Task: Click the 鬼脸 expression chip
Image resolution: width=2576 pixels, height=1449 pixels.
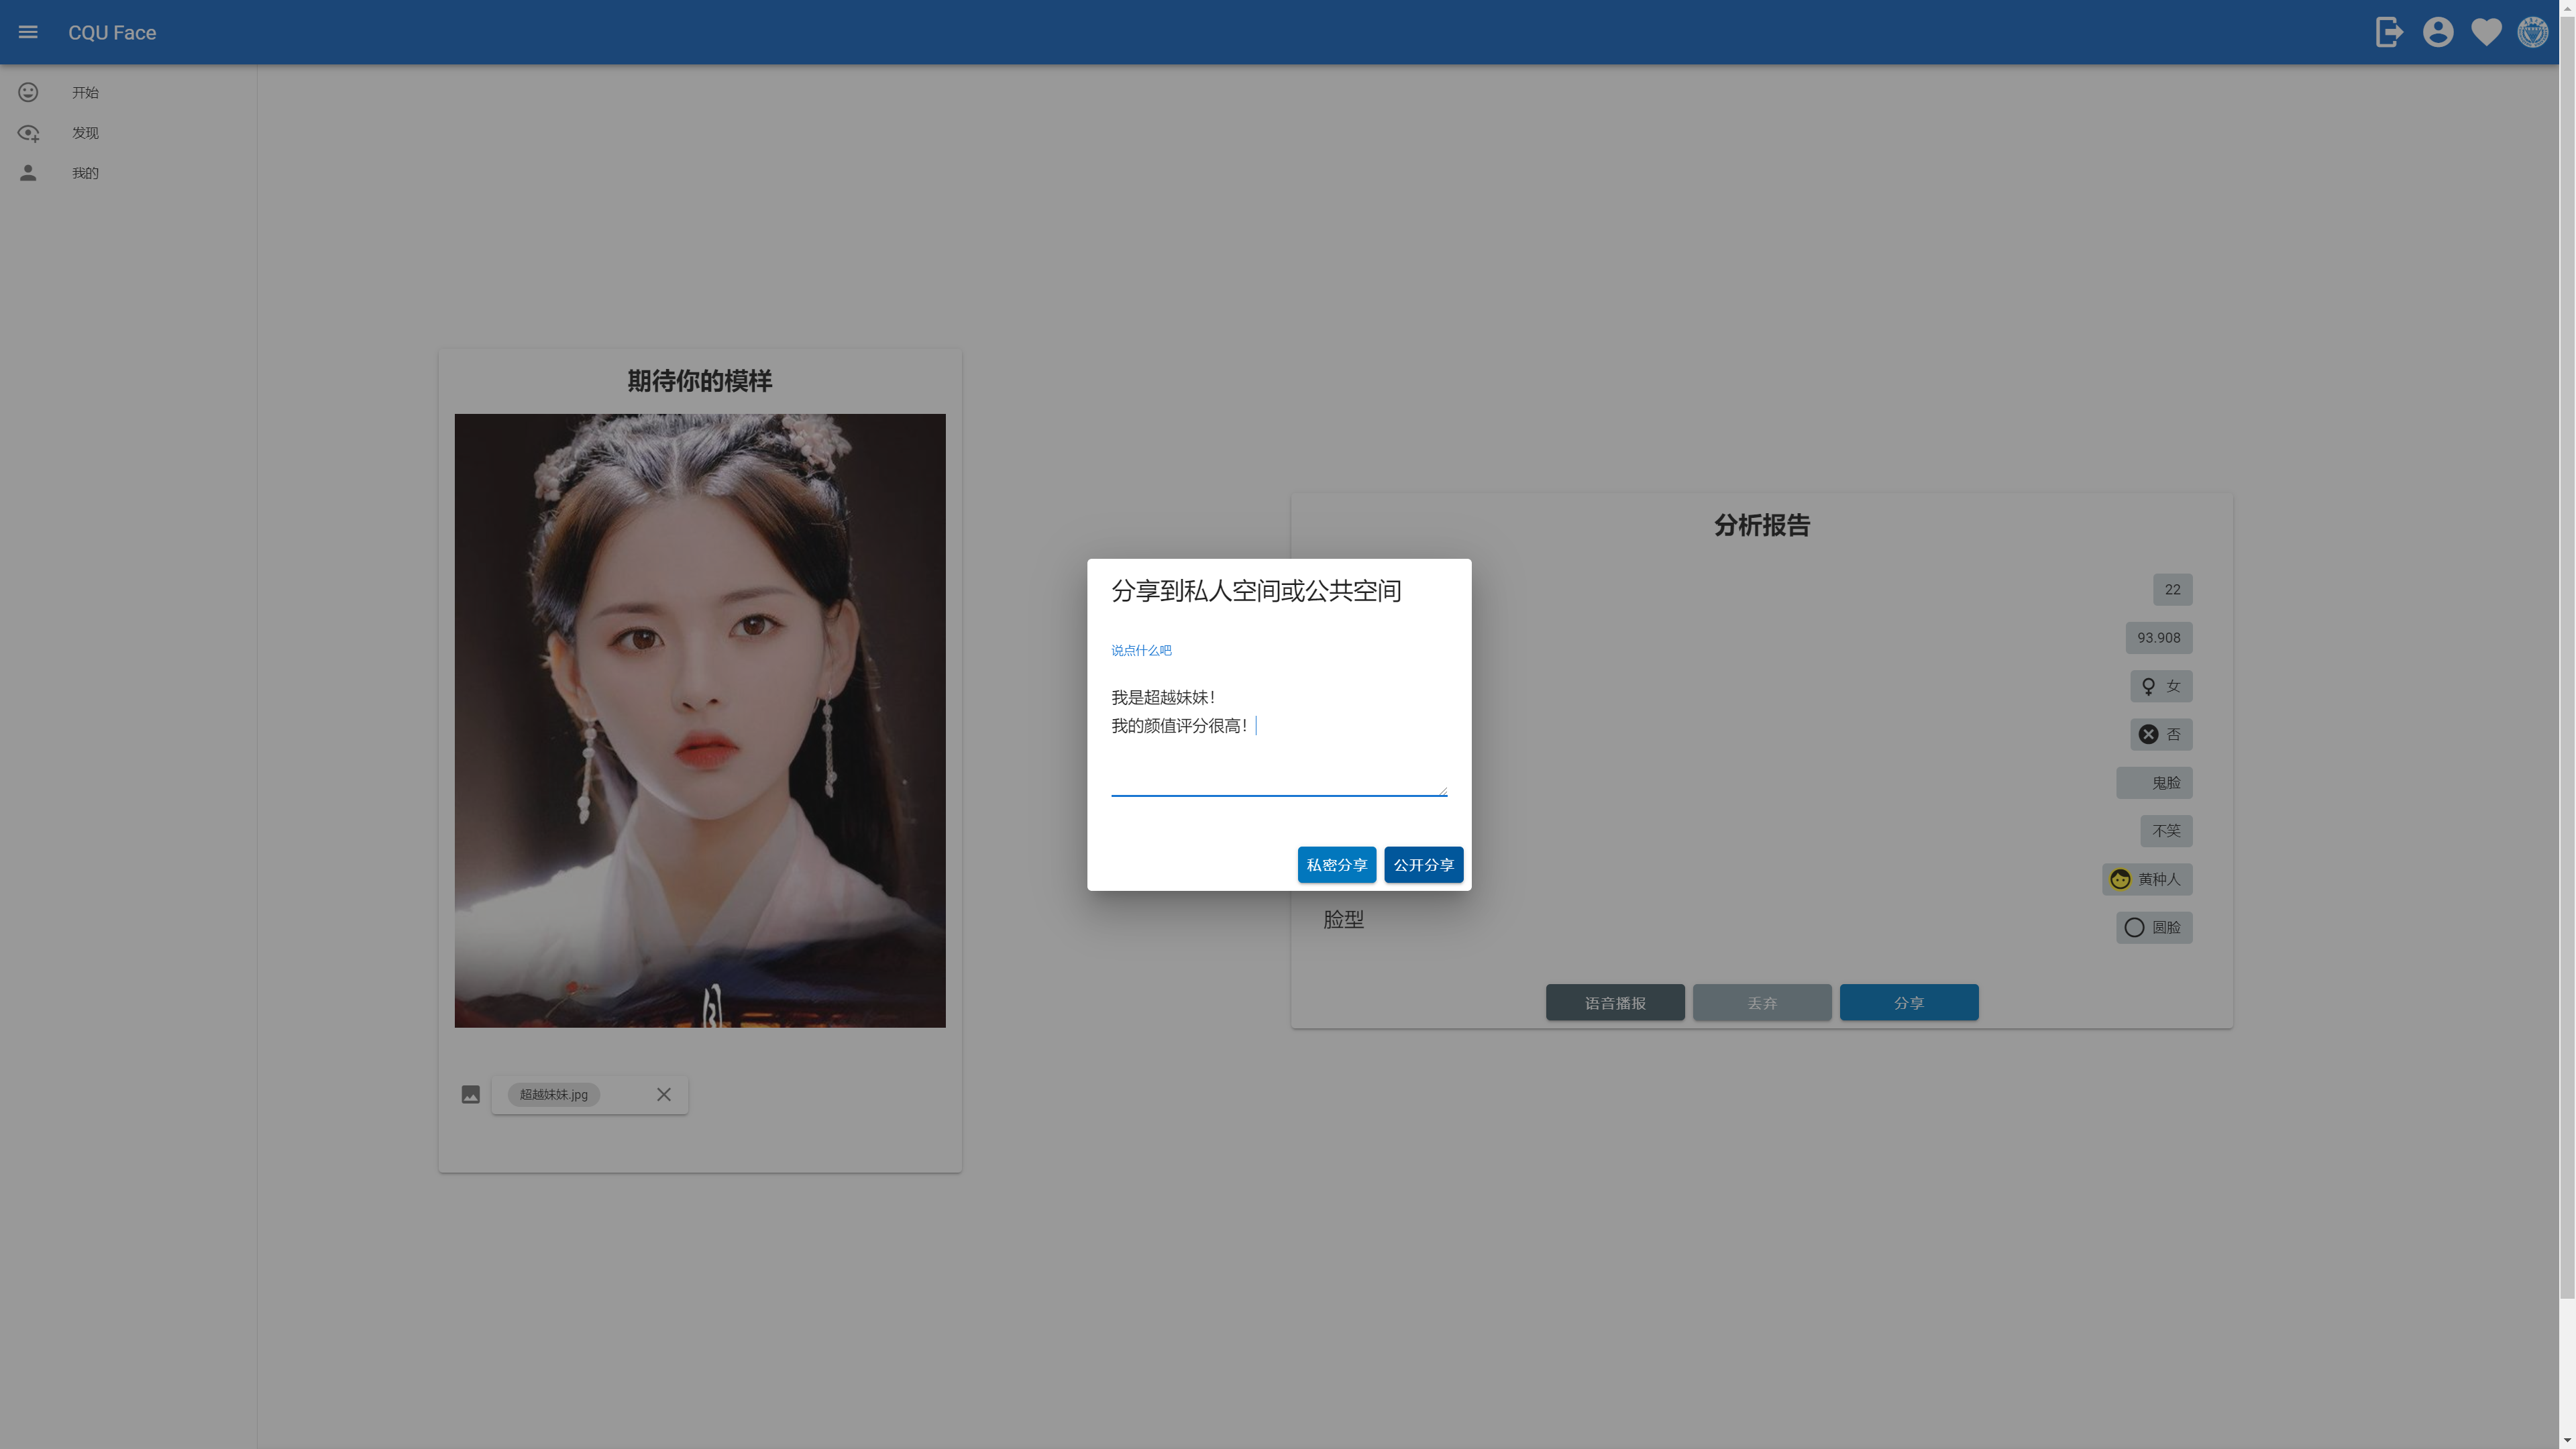Action: [2154, 782]
